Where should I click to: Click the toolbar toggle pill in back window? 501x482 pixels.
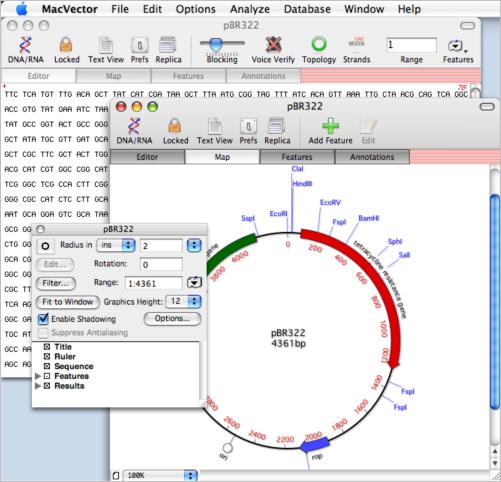(x=467, y=26)
